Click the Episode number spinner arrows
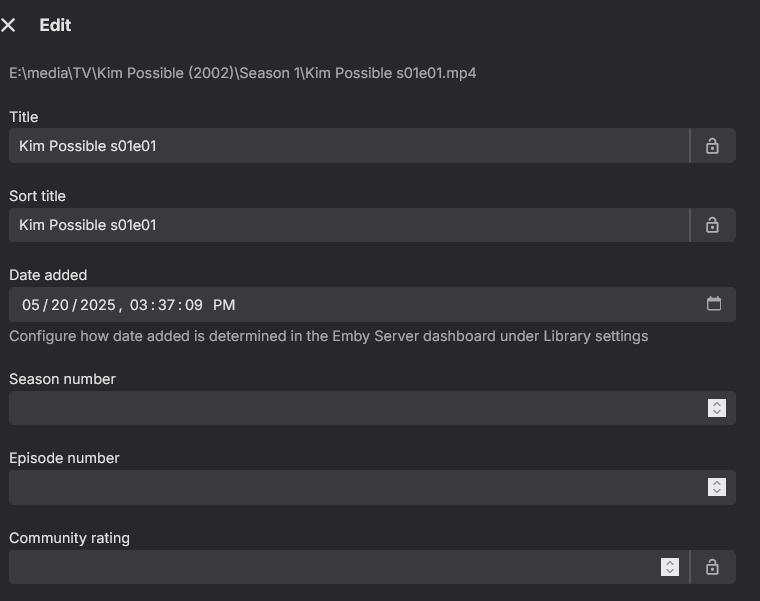Image resolution: width=760 pixels, height=601 pixels. click(x=716, y=487)
